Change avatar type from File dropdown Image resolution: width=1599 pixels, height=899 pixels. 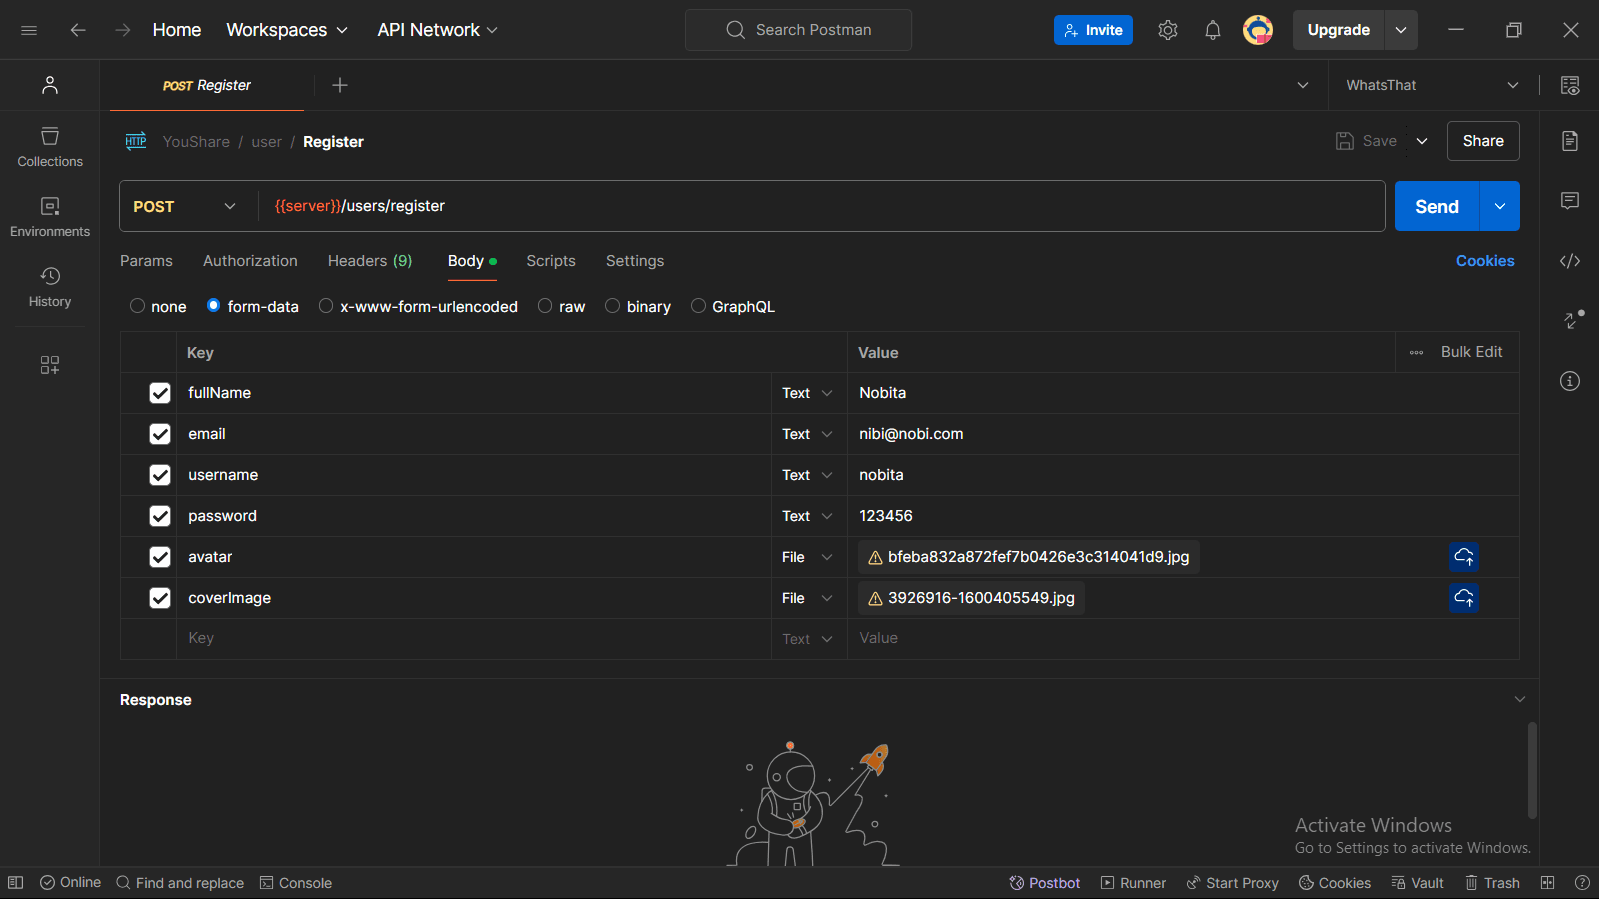click(806, 557)
